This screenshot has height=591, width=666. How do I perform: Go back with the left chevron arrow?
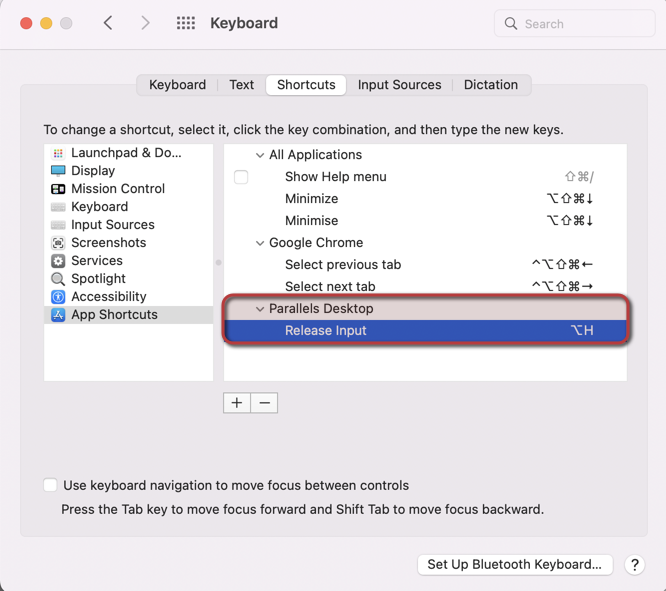108,23
